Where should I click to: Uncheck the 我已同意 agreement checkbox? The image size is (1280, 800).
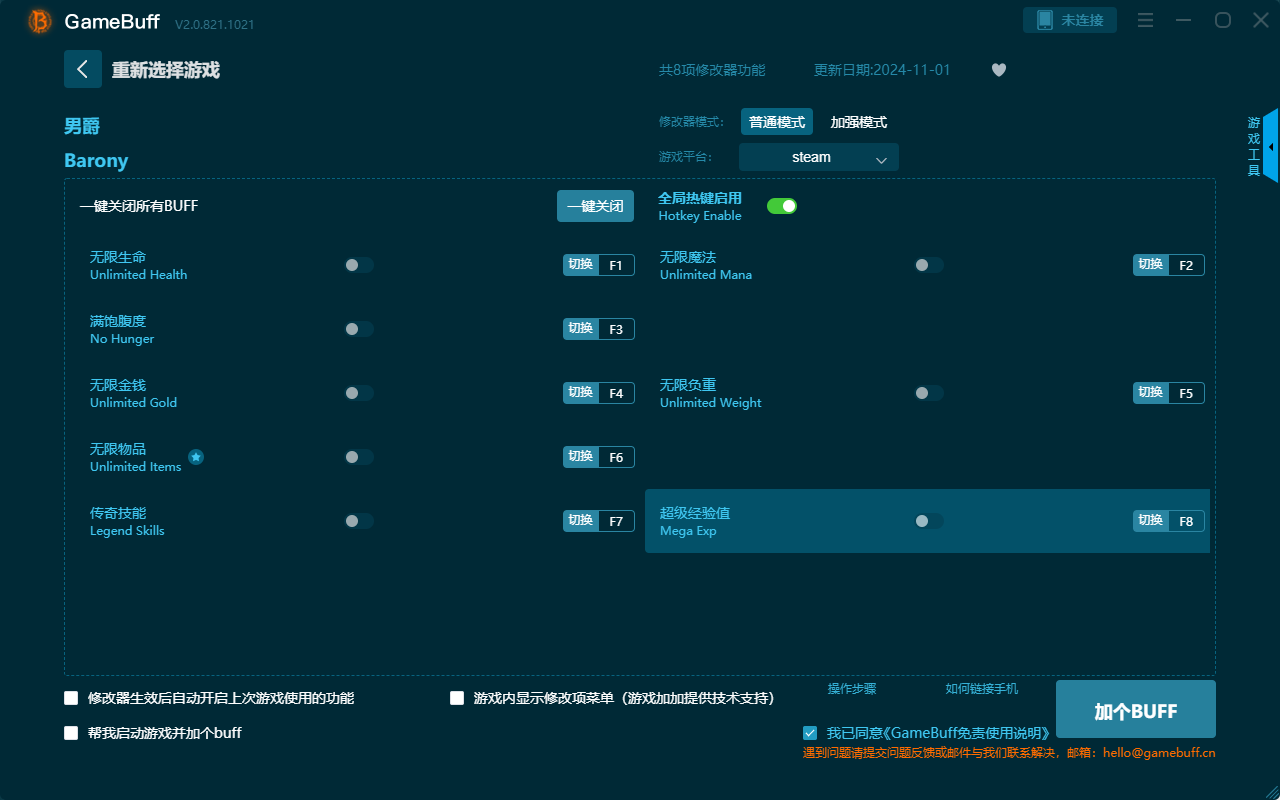pos(810,732)
